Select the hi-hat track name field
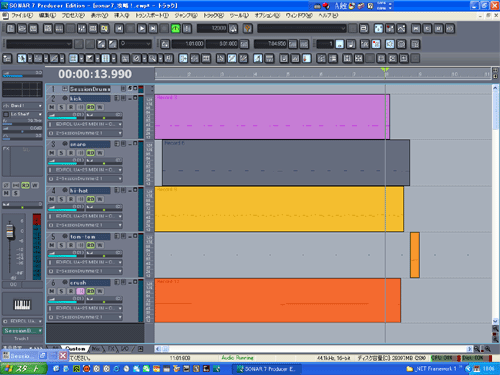Viewport: 500px width, 375px height. 90,191
